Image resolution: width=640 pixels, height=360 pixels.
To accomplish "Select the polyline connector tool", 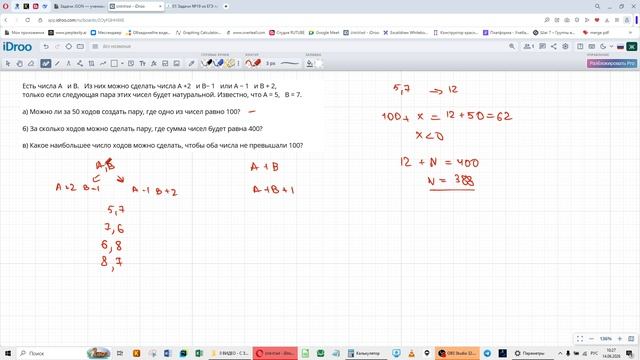I will 80,63.
